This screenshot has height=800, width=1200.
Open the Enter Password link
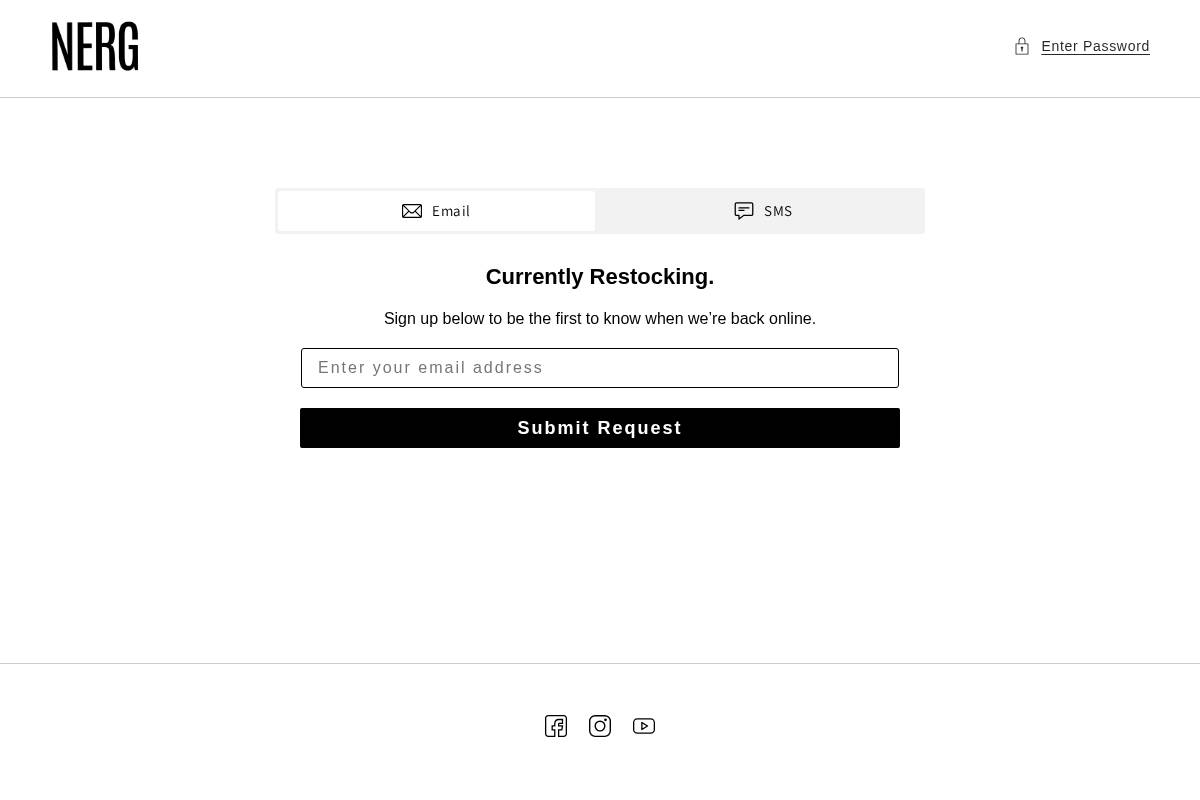[x=1095, y=46]
